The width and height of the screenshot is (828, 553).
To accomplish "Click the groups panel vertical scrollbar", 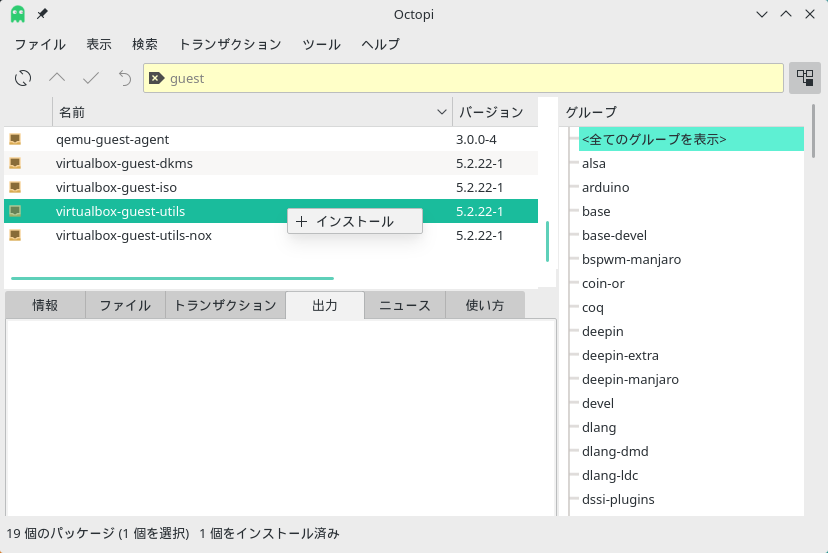I will (x=814, y=129).
